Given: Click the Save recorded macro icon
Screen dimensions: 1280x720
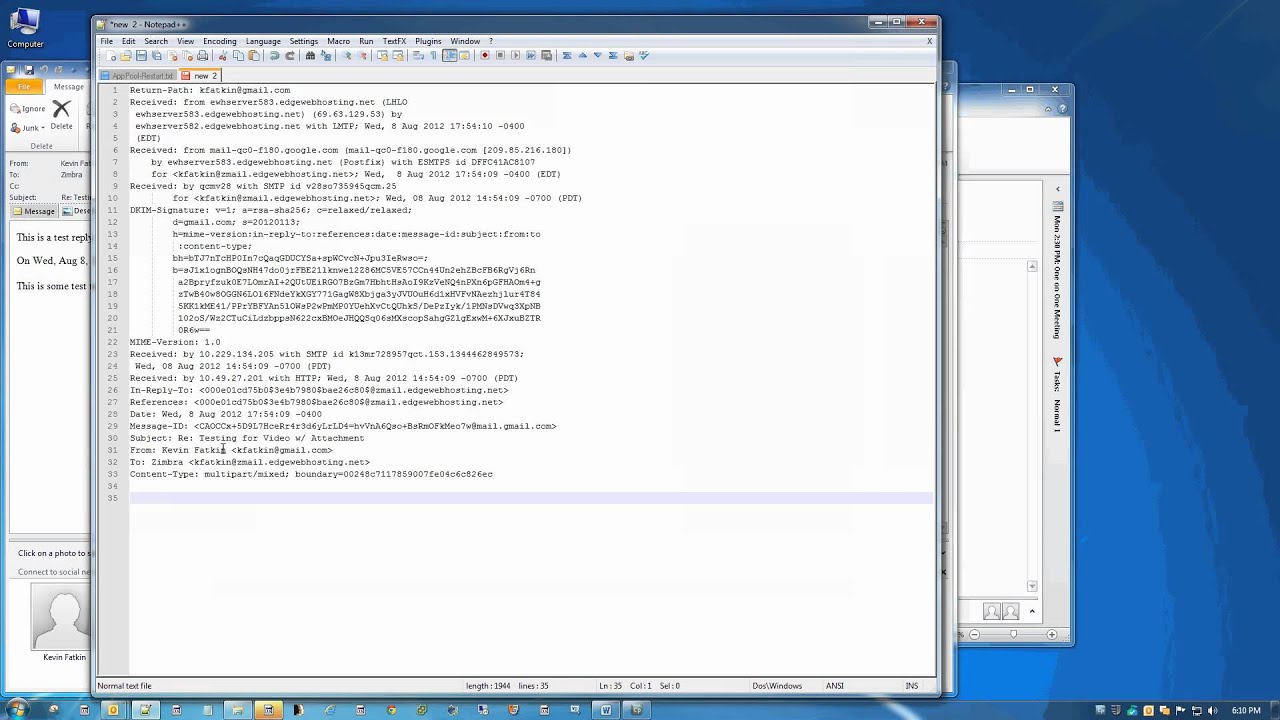Looking at the screenshot, I should pyautogui.click(x=546, y=55).
